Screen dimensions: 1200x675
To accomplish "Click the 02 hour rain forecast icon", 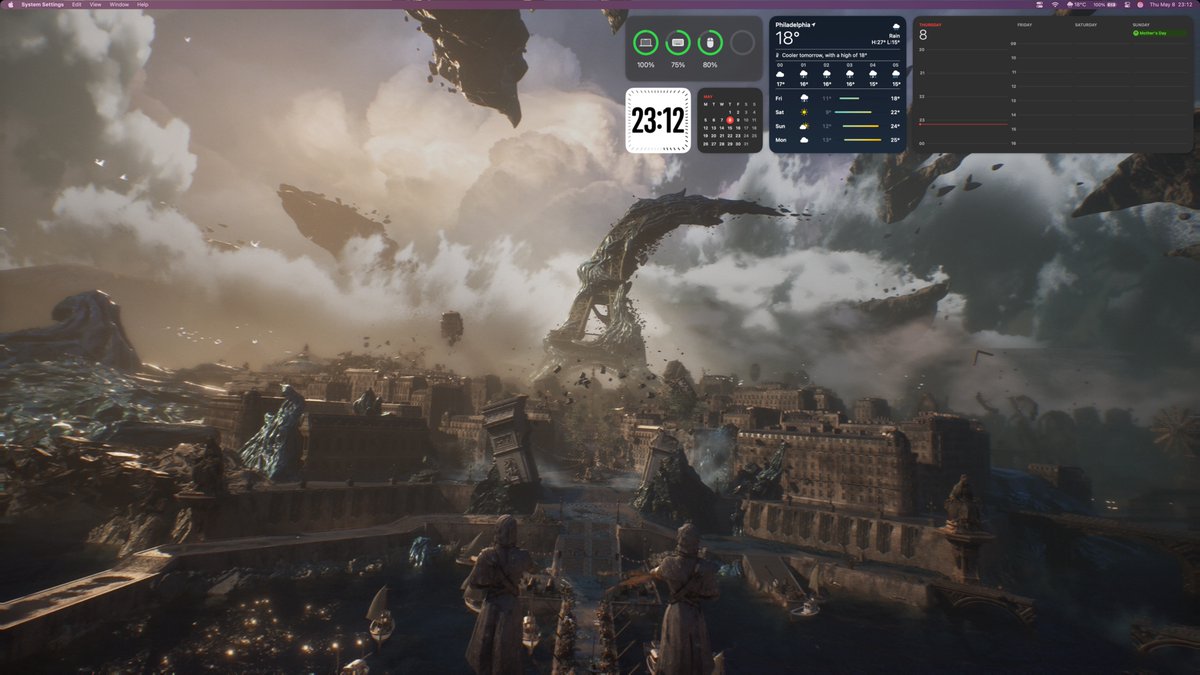I will point(827,74).
